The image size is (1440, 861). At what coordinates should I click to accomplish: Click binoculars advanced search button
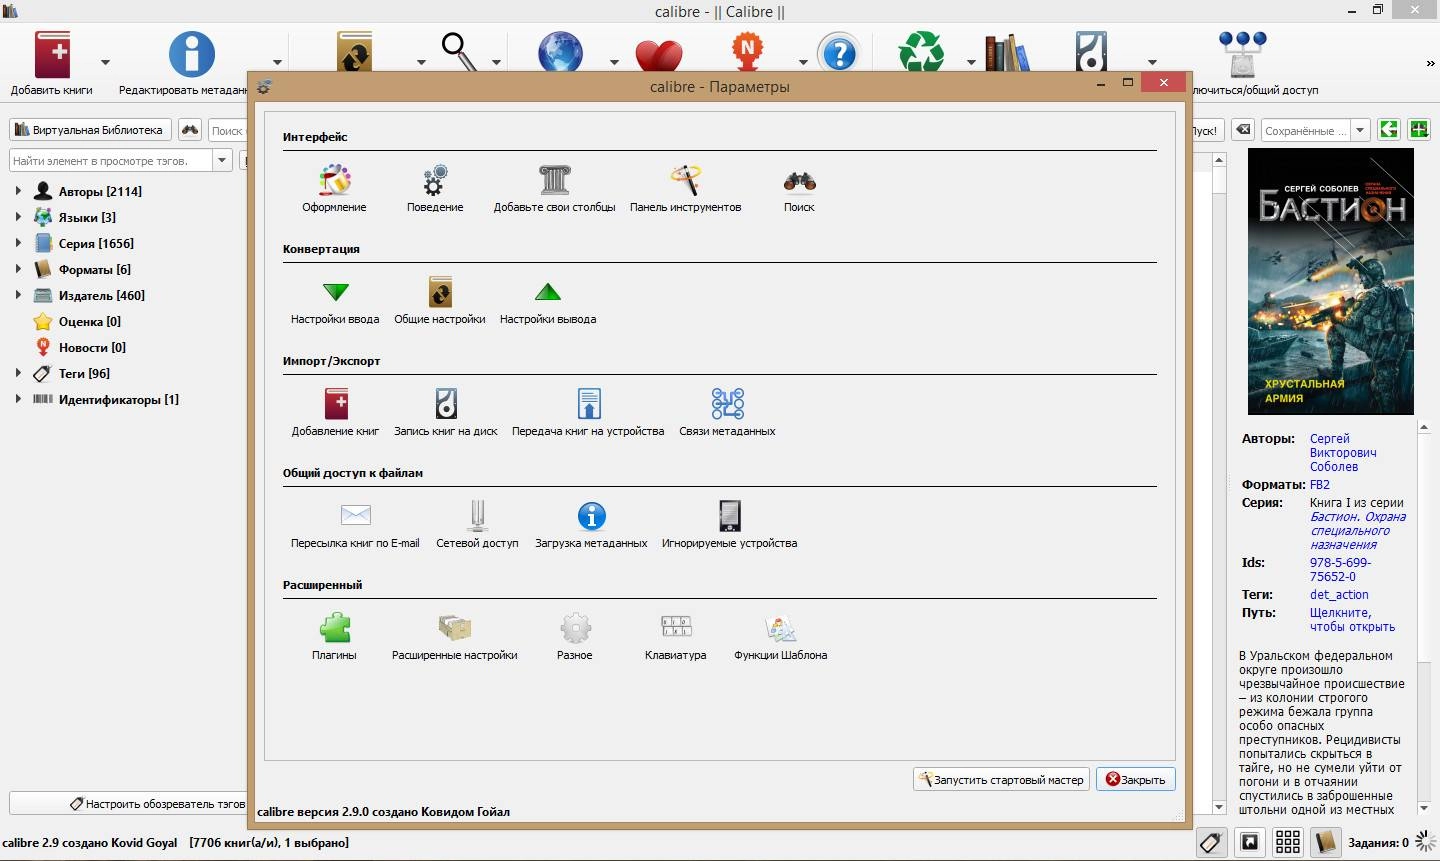tap(190, 130)
